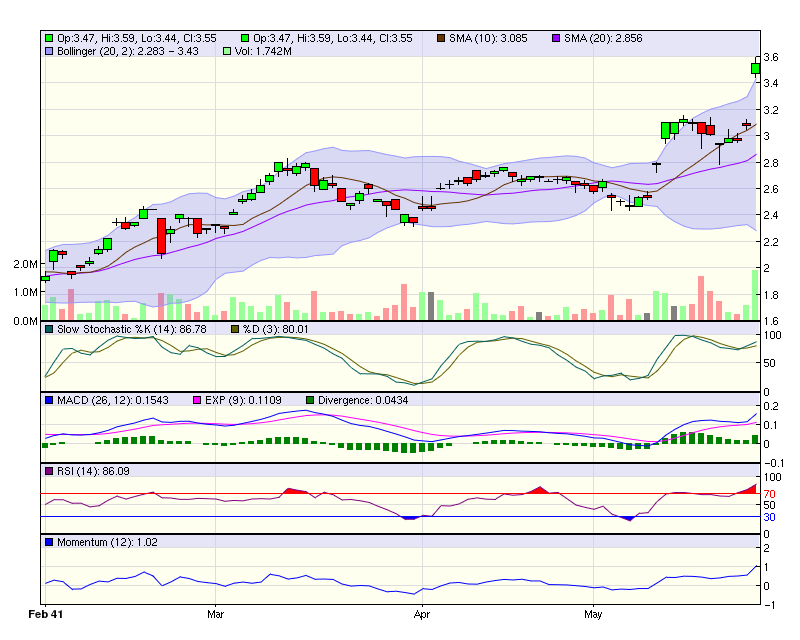Screen dimensions: 800x640
Task: Click the Vol: 1.742M legend text
Action: [264, 50]
